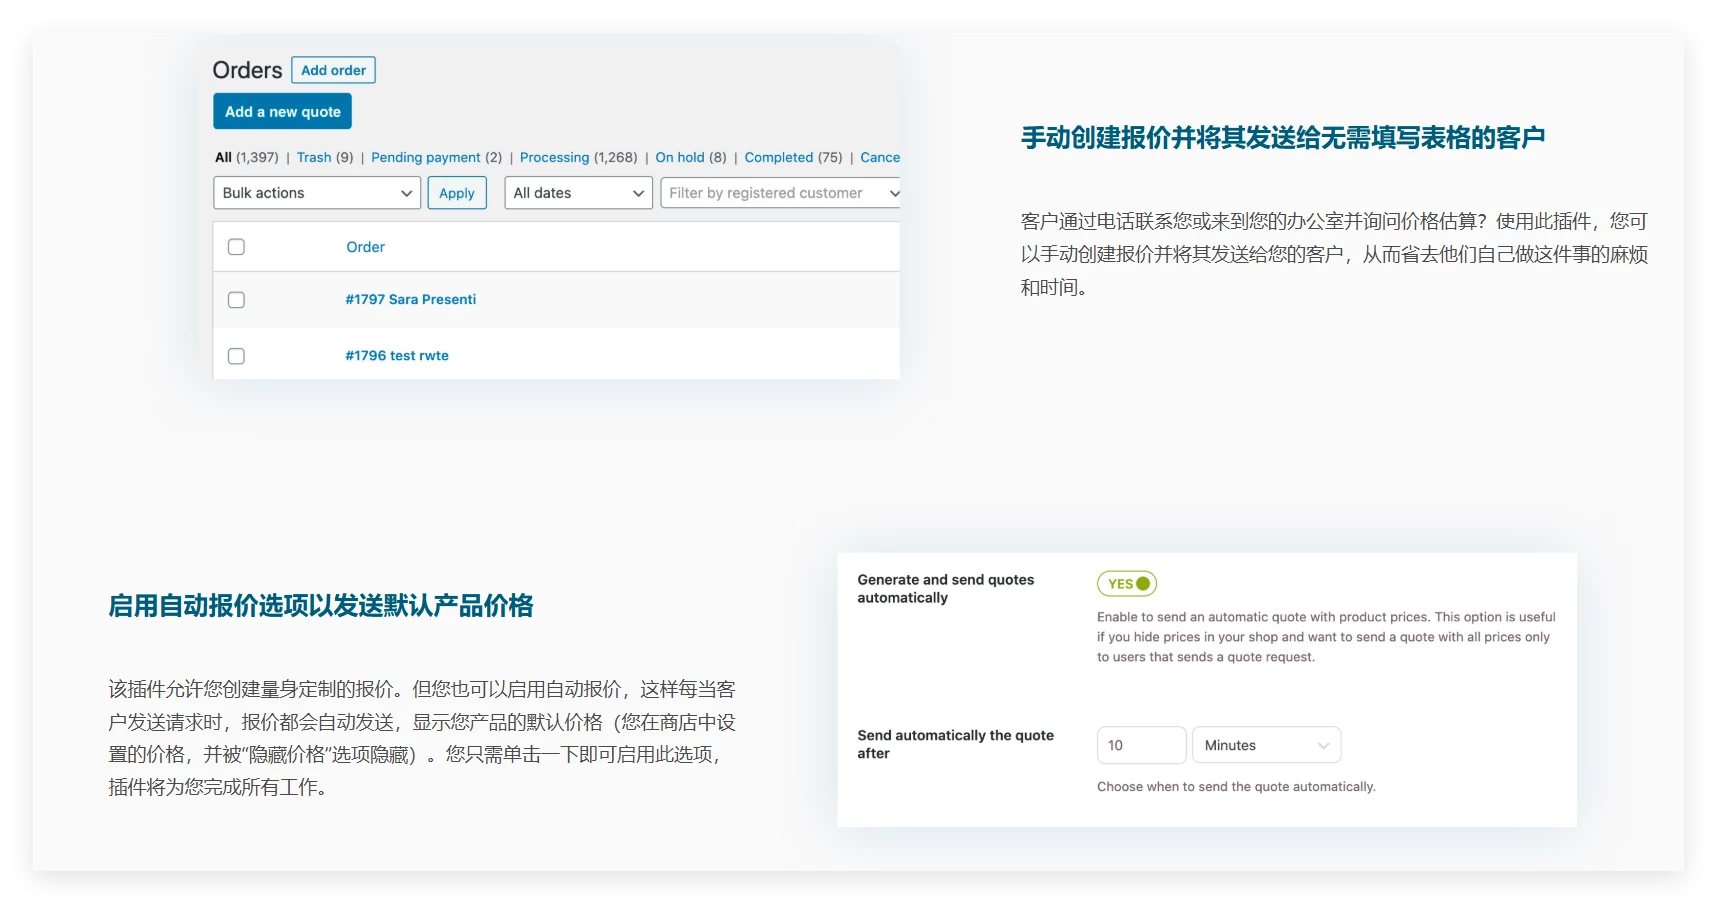Filter orders by Processing status

[x=554, y=157]
